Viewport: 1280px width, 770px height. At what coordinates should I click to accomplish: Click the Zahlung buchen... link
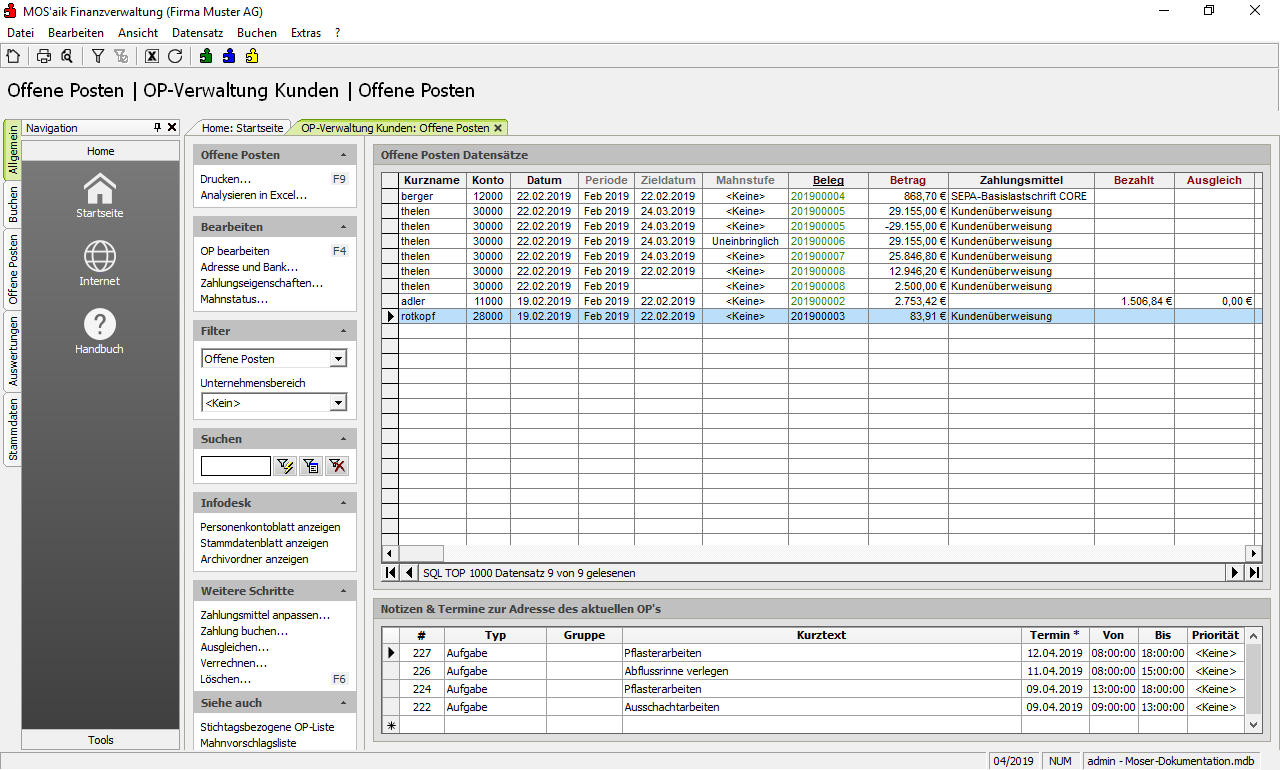244,631
